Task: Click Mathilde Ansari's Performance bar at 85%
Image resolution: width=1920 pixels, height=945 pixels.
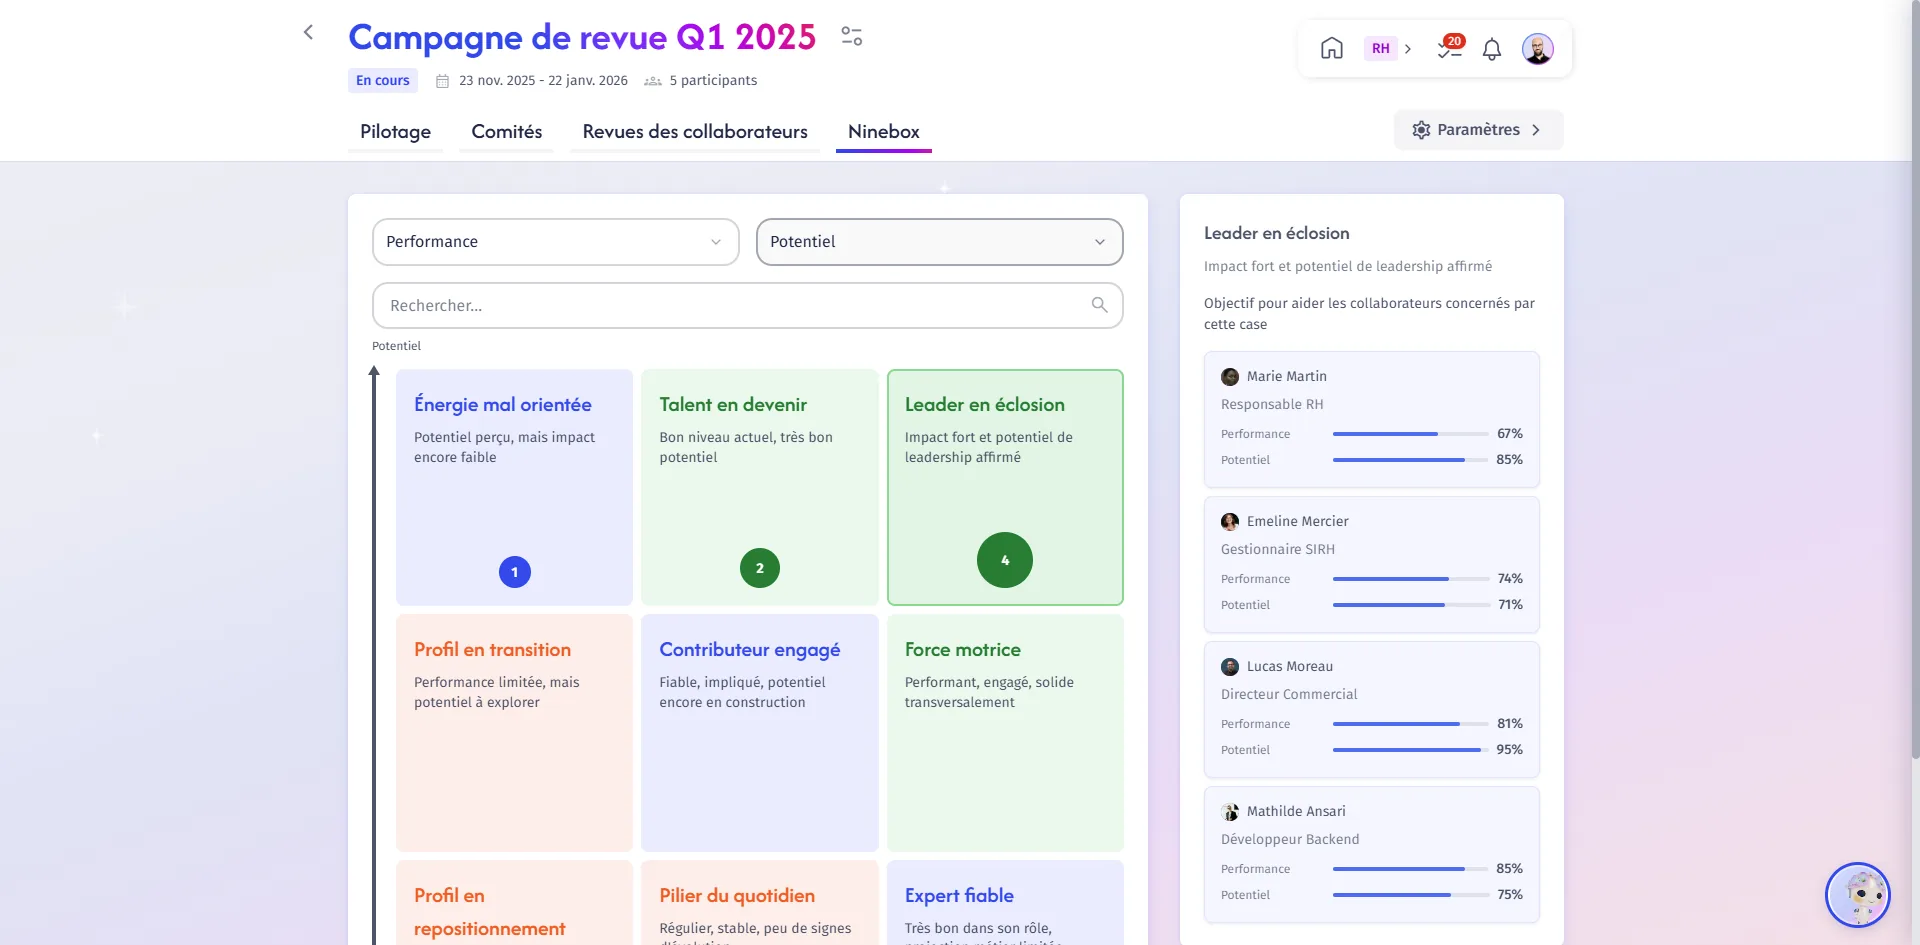Action: [1410, 869]
